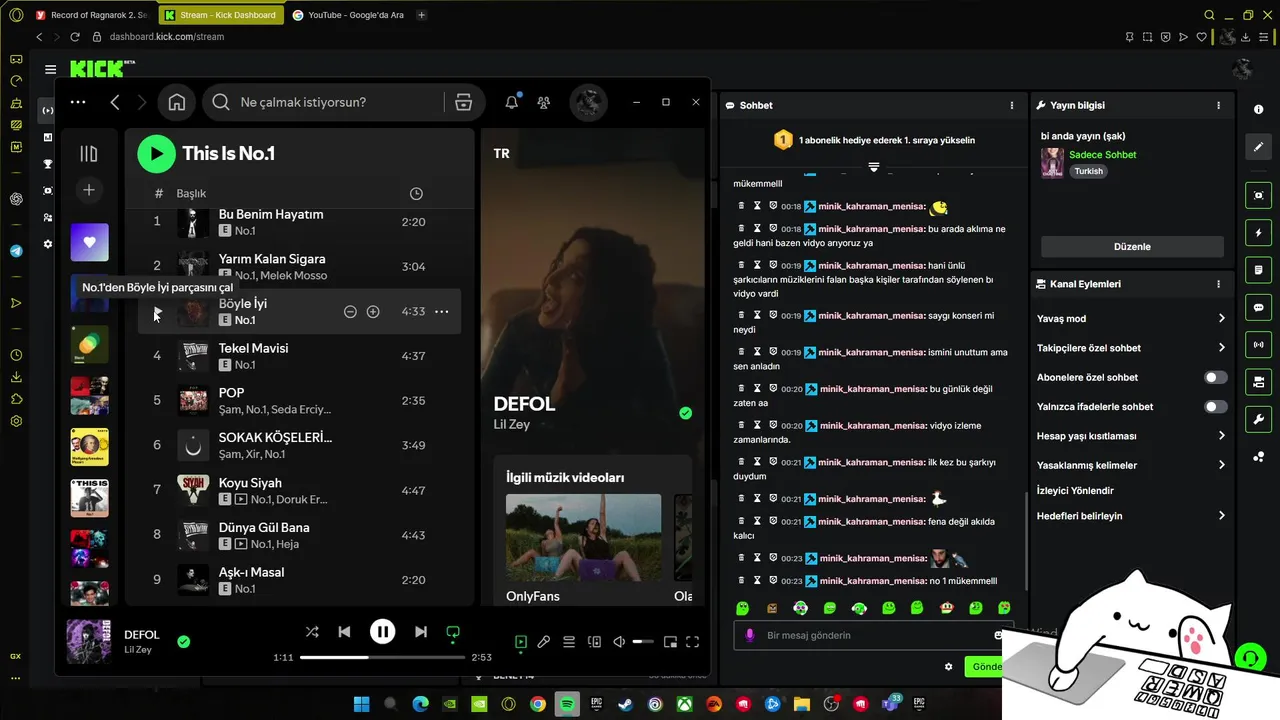Sort track list by duration clock icon
This screenshot has width=1280, height=720.
[416, 193]
